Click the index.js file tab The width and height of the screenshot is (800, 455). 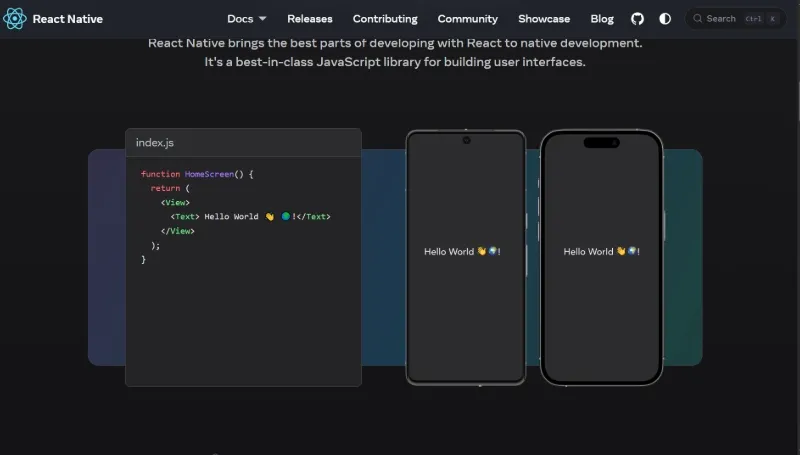pyautogui.click(x=155, y=143)
